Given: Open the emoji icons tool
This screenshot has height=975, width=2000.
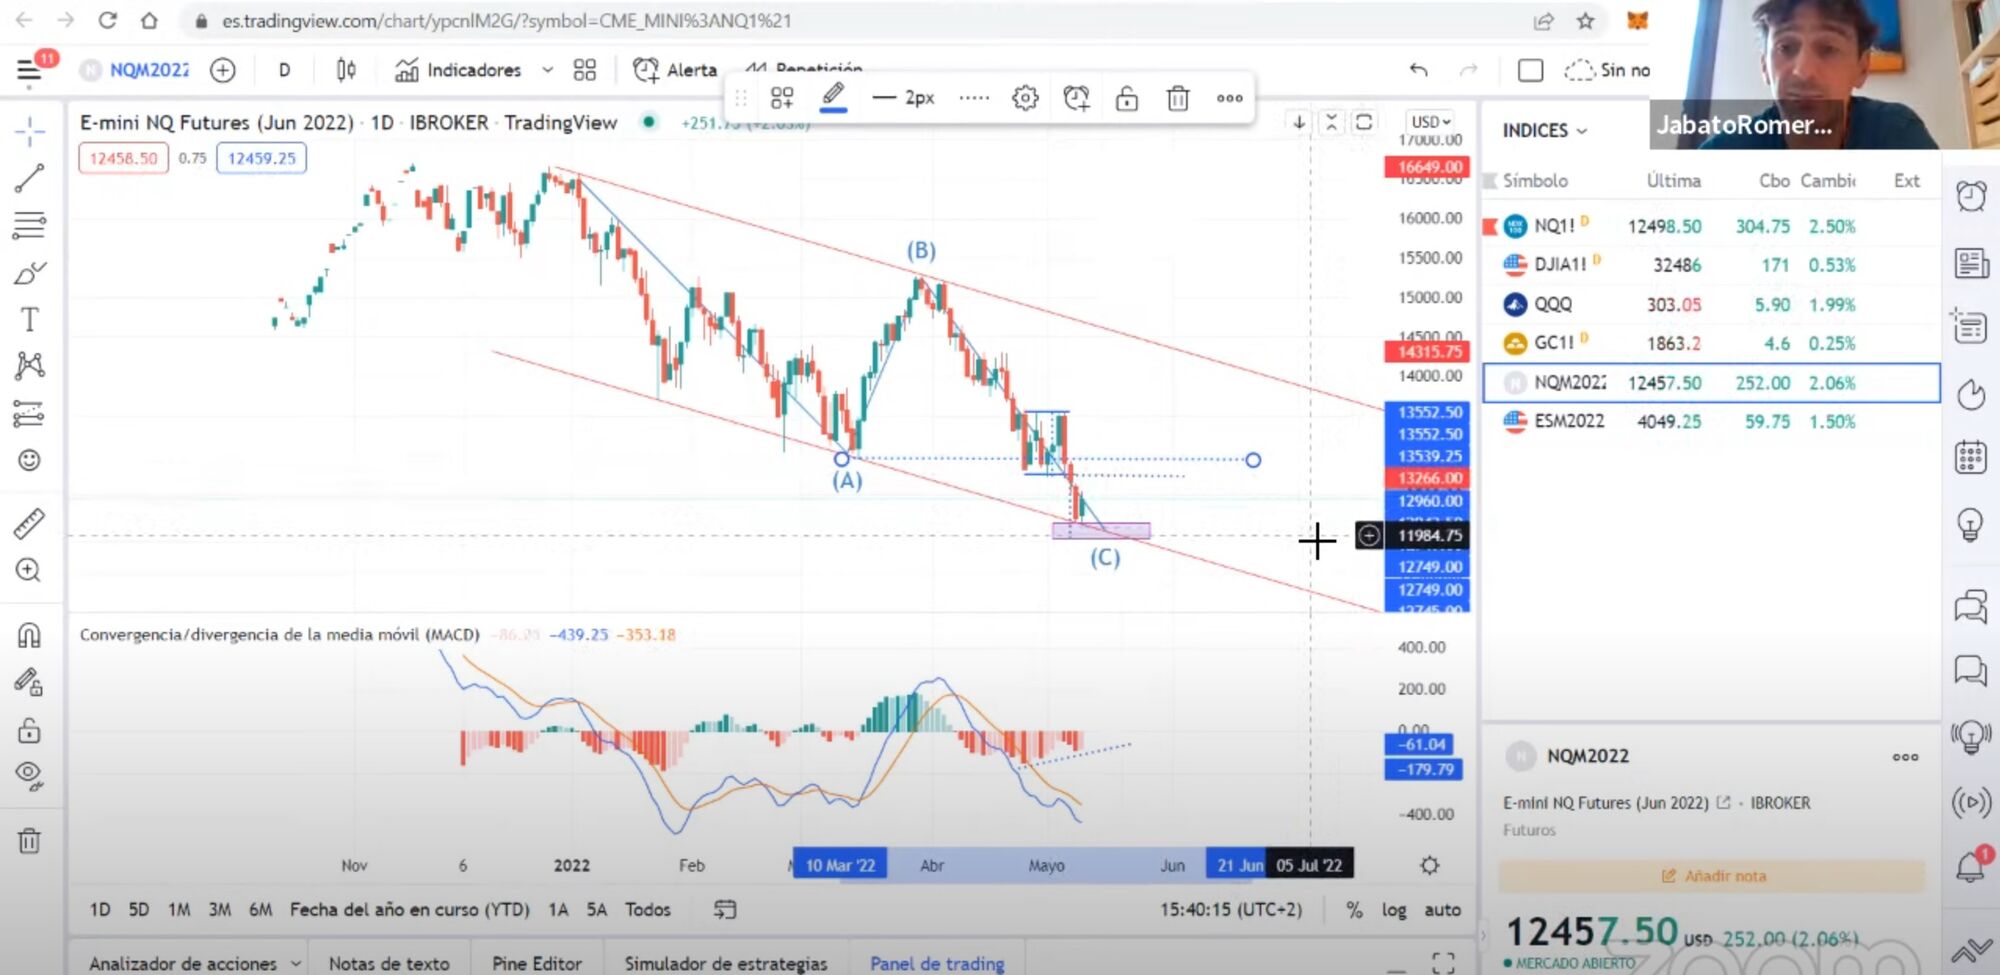Looking at the screenshot, I should click(x=29, y=460).
